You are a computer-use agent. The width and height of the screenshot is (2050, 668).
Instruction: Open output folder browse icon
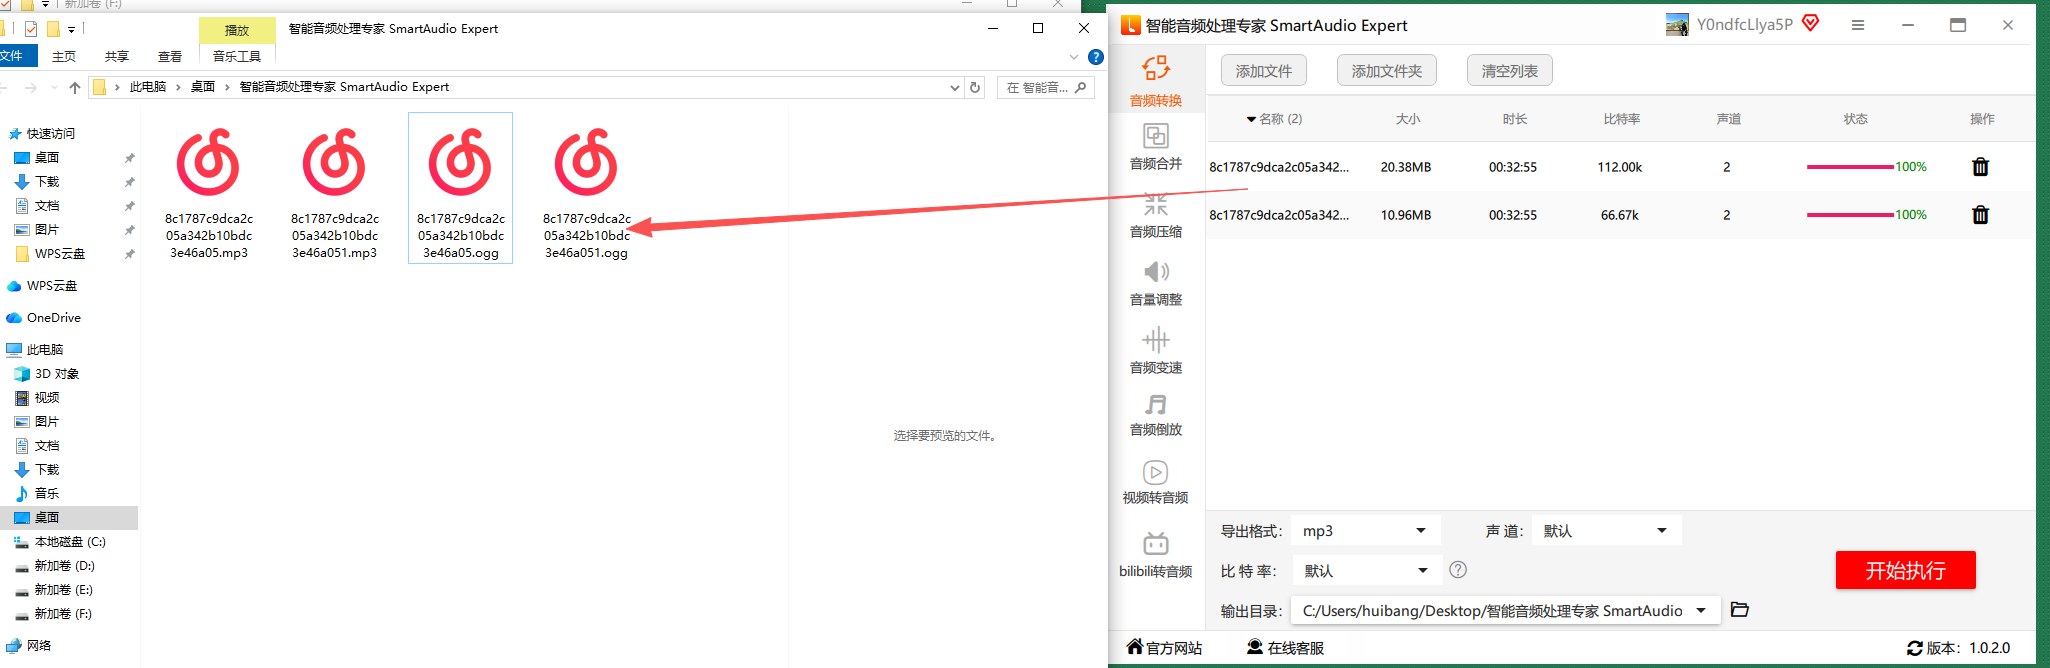coord(1740,610)
